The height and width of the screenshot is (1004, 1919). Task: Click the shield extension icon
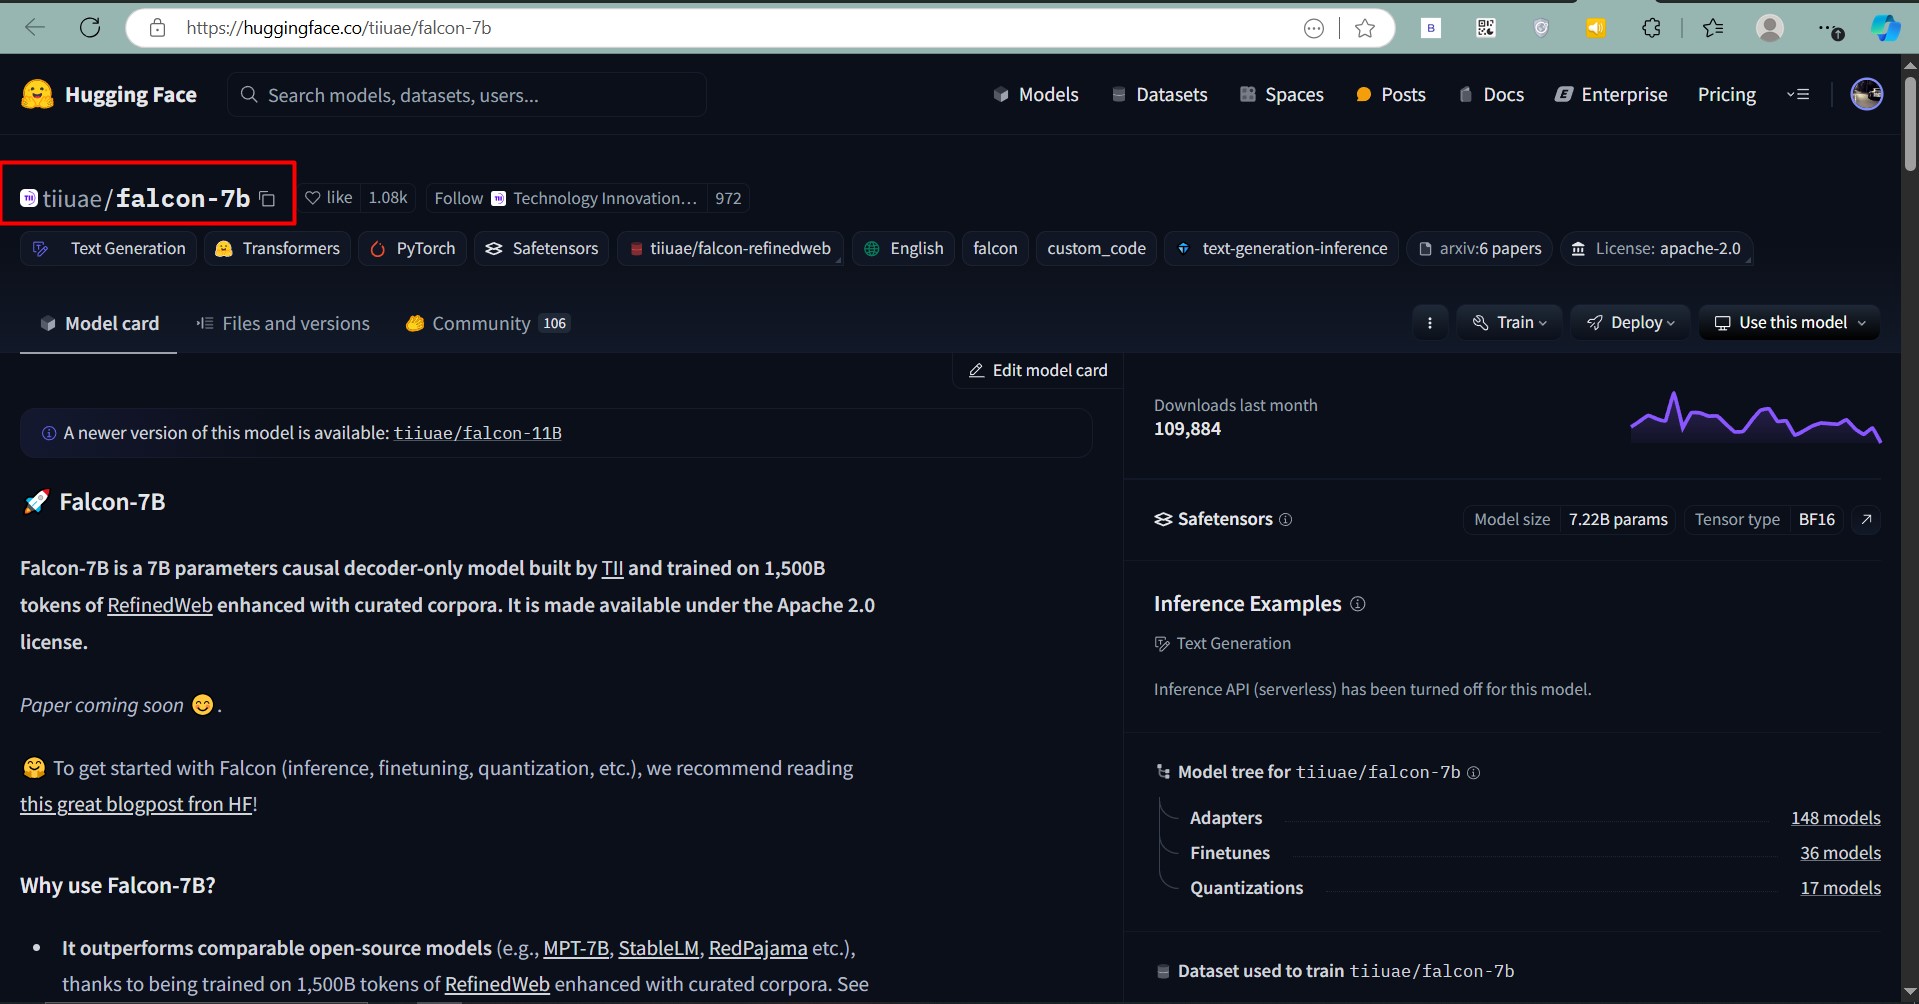click(1541, 28)
